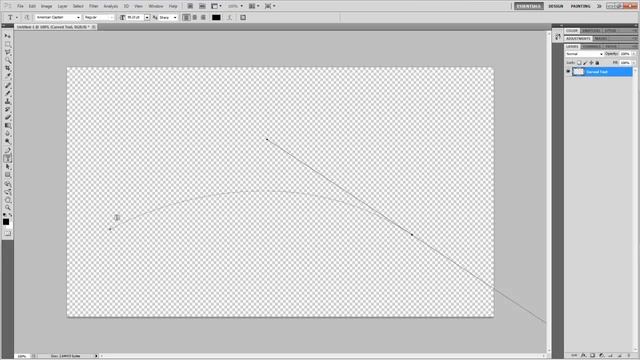Select the History Brush tool

coord(7,110)
